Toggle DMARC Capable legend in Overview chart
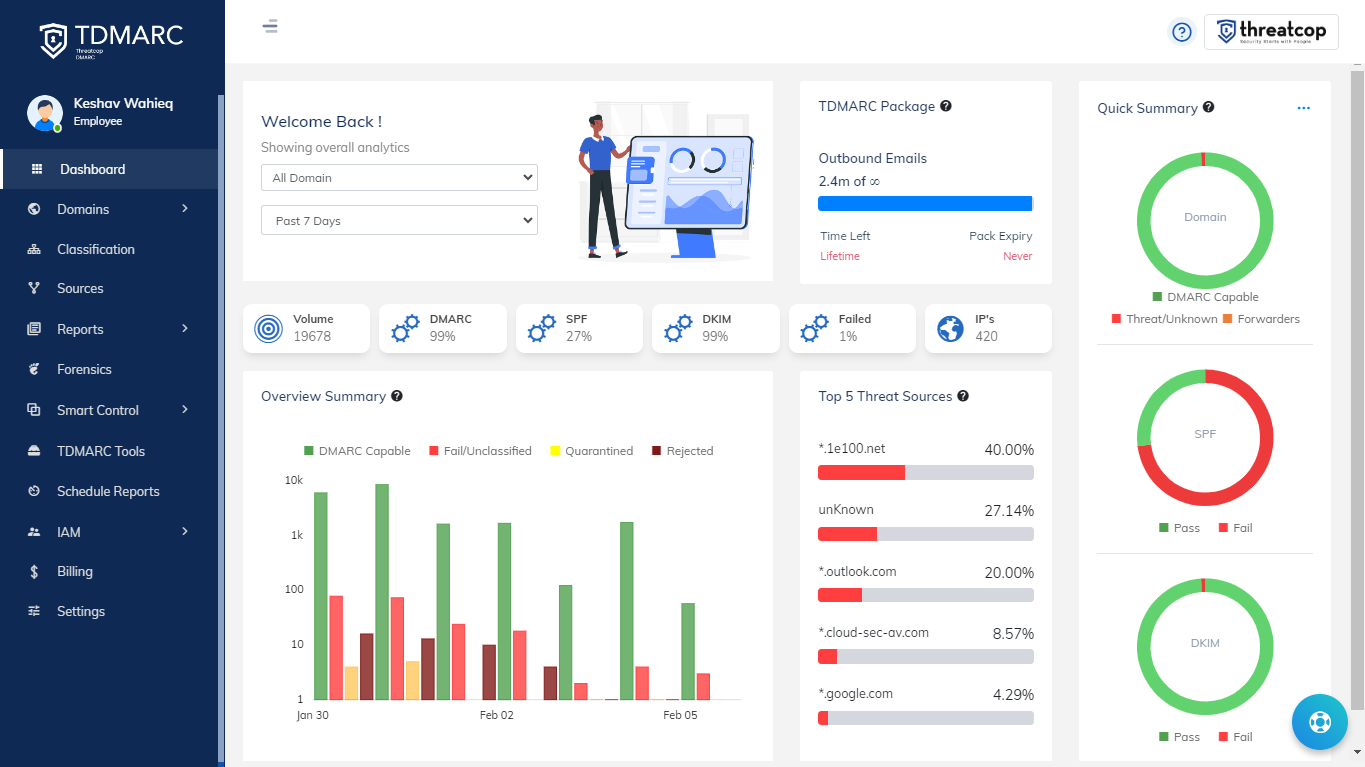Screen dimensions: 1365x767 coord(357,451)
